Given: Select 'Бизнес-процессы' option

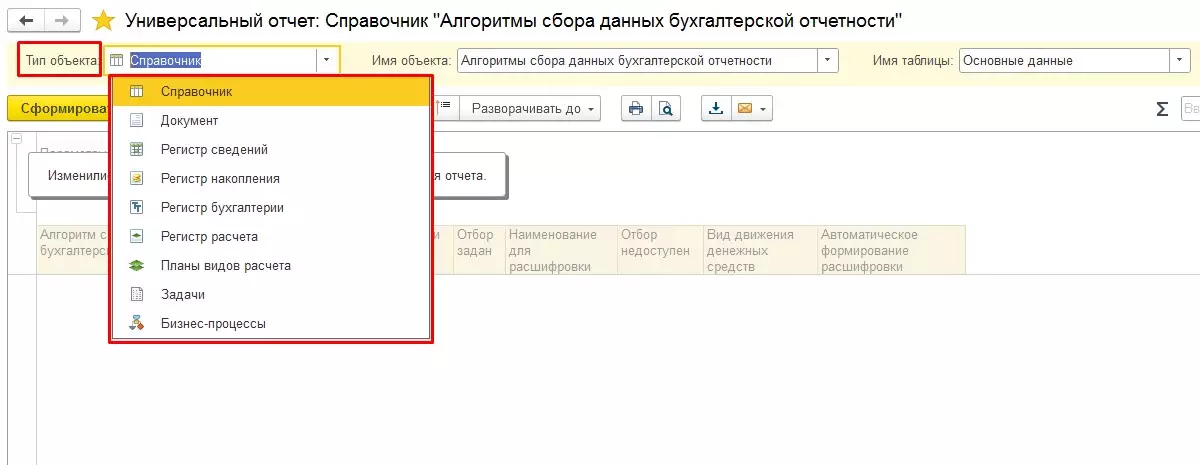Looking at the screenshot, I should click(270, 323).
